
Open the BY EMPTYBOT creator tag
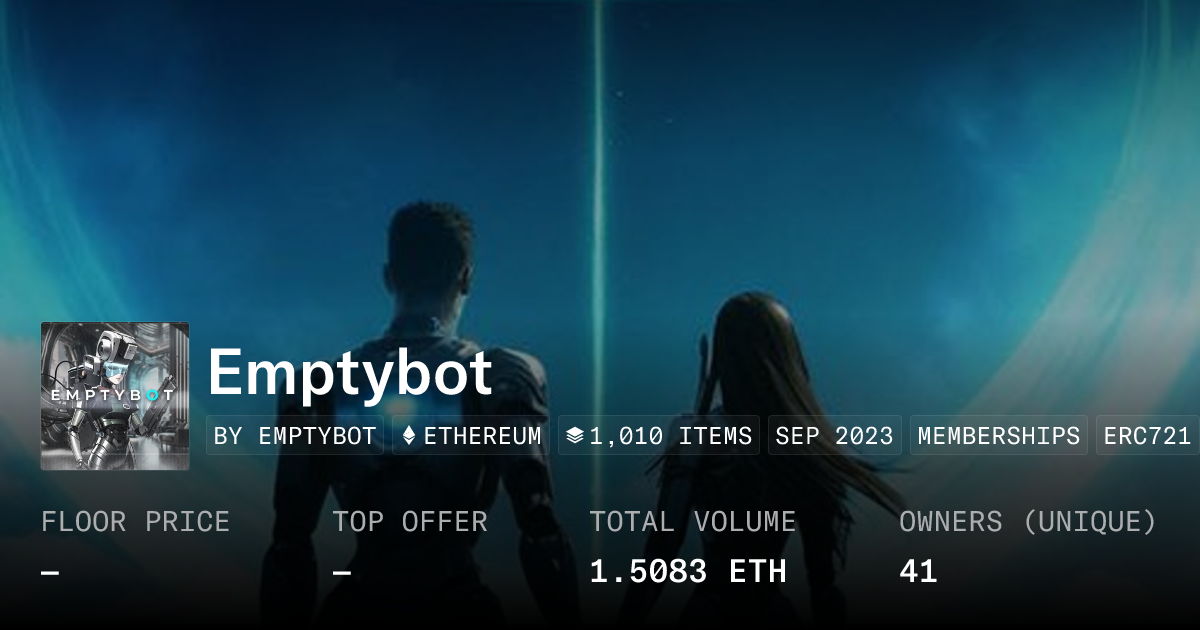click(x=295, y=436)
